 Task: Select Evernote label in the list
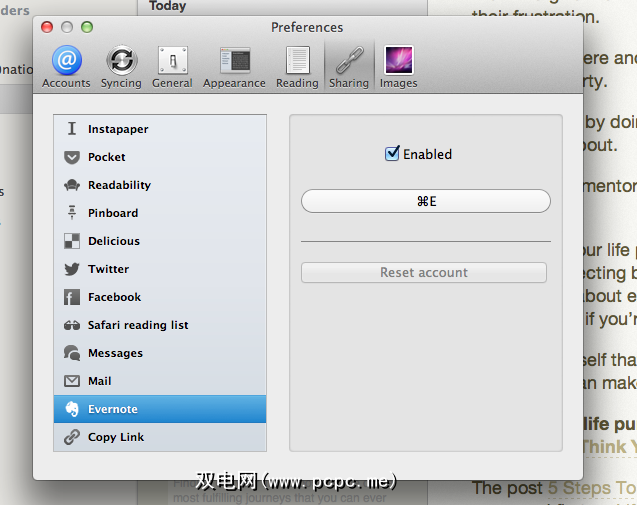113,409
